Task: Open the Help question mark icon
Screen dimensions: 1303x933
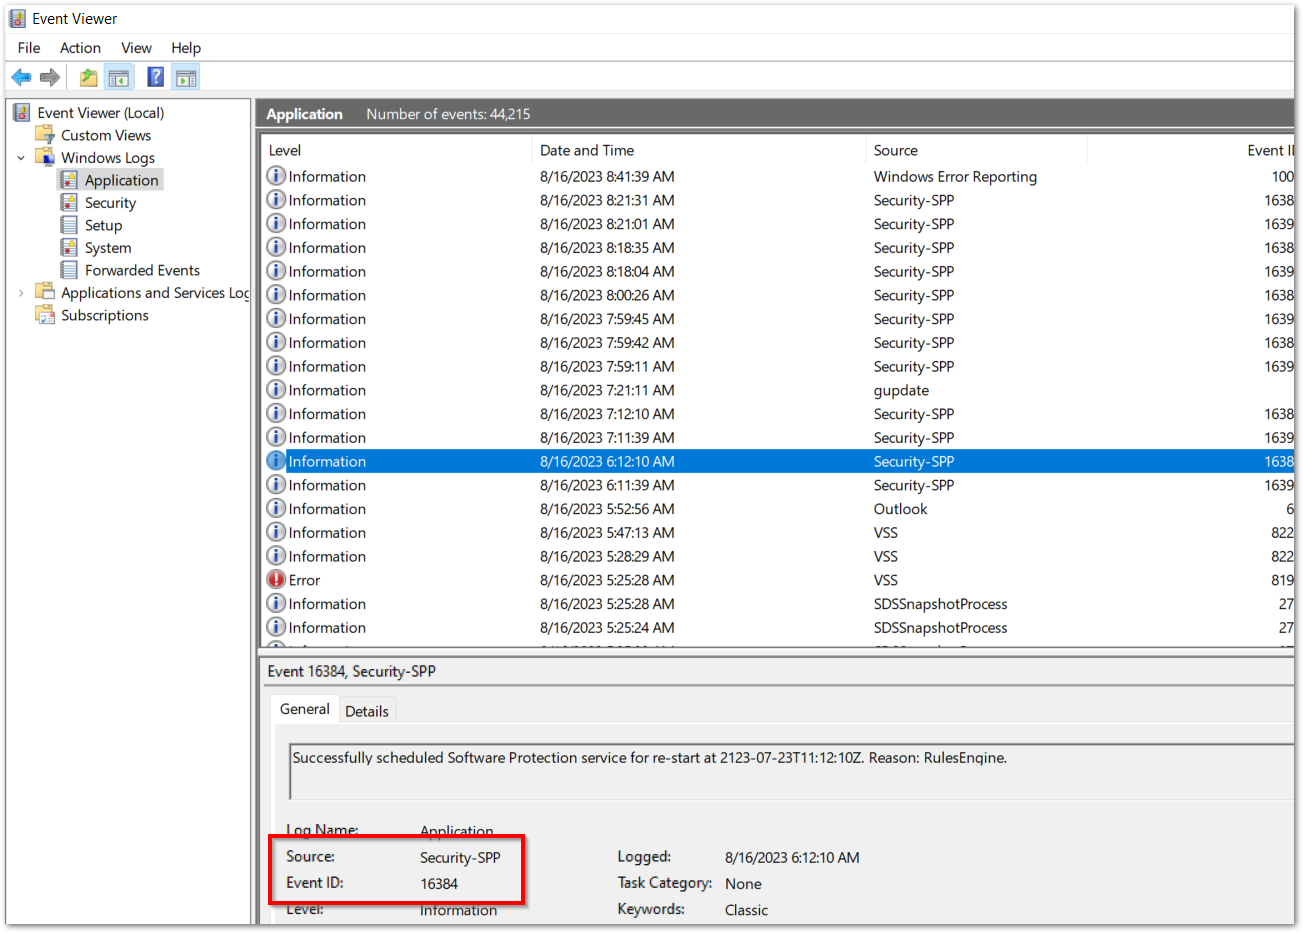Action: (x=156, y=77)
